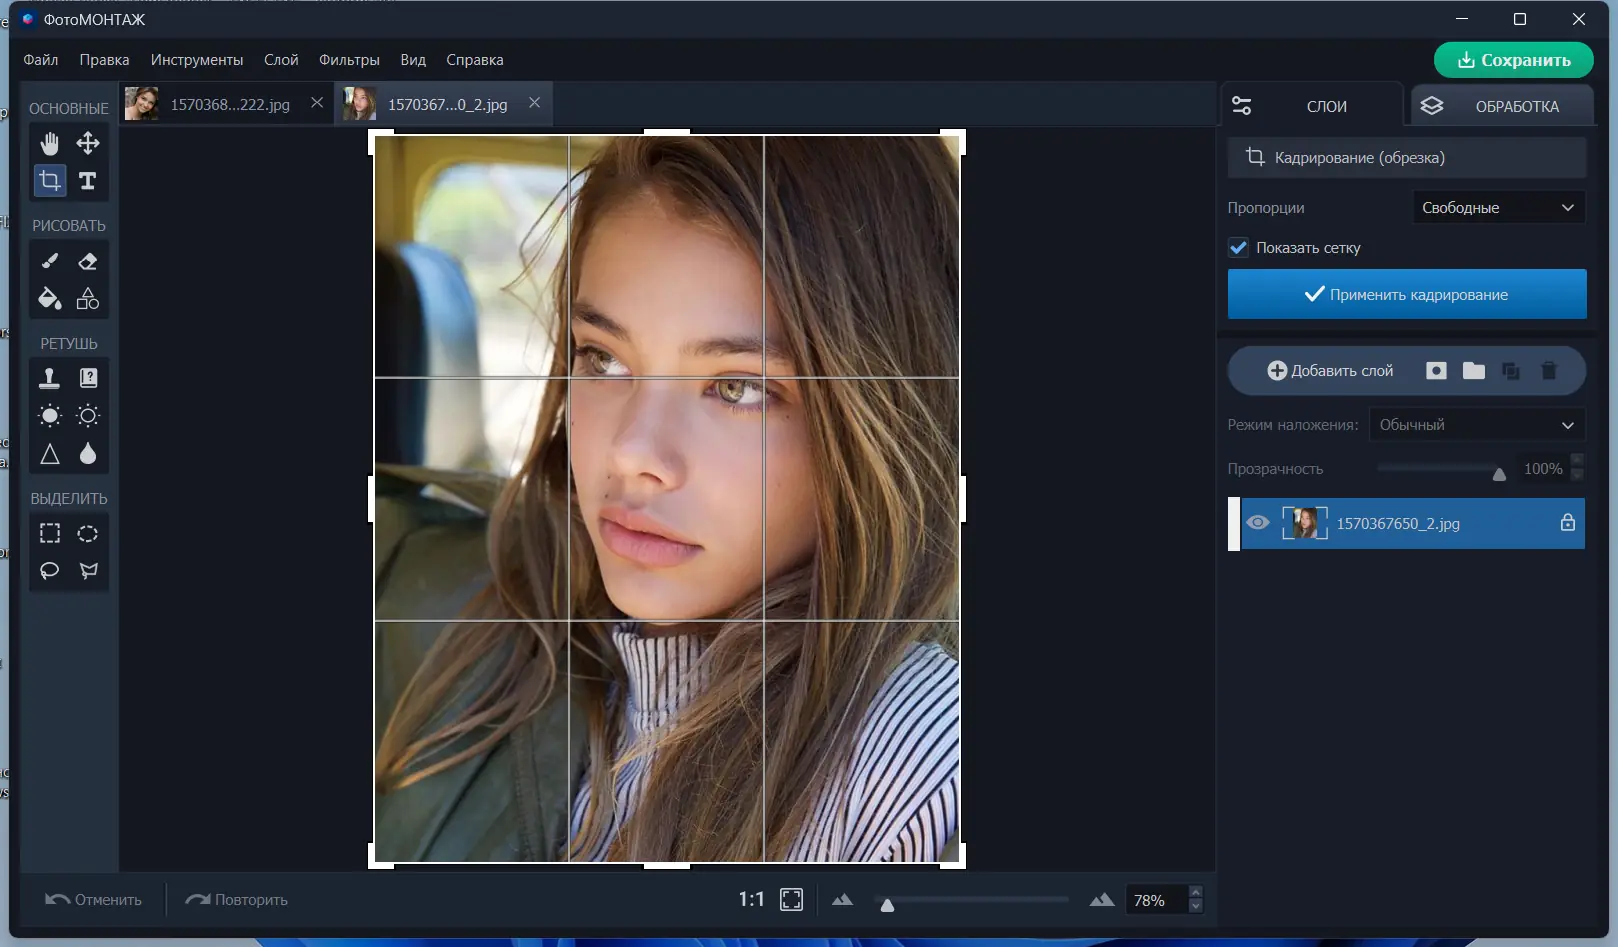Image resolution: width=1618 pixels, height=947 pixels.
Task: Open the Правка menu
Action: tap(104, 60)
